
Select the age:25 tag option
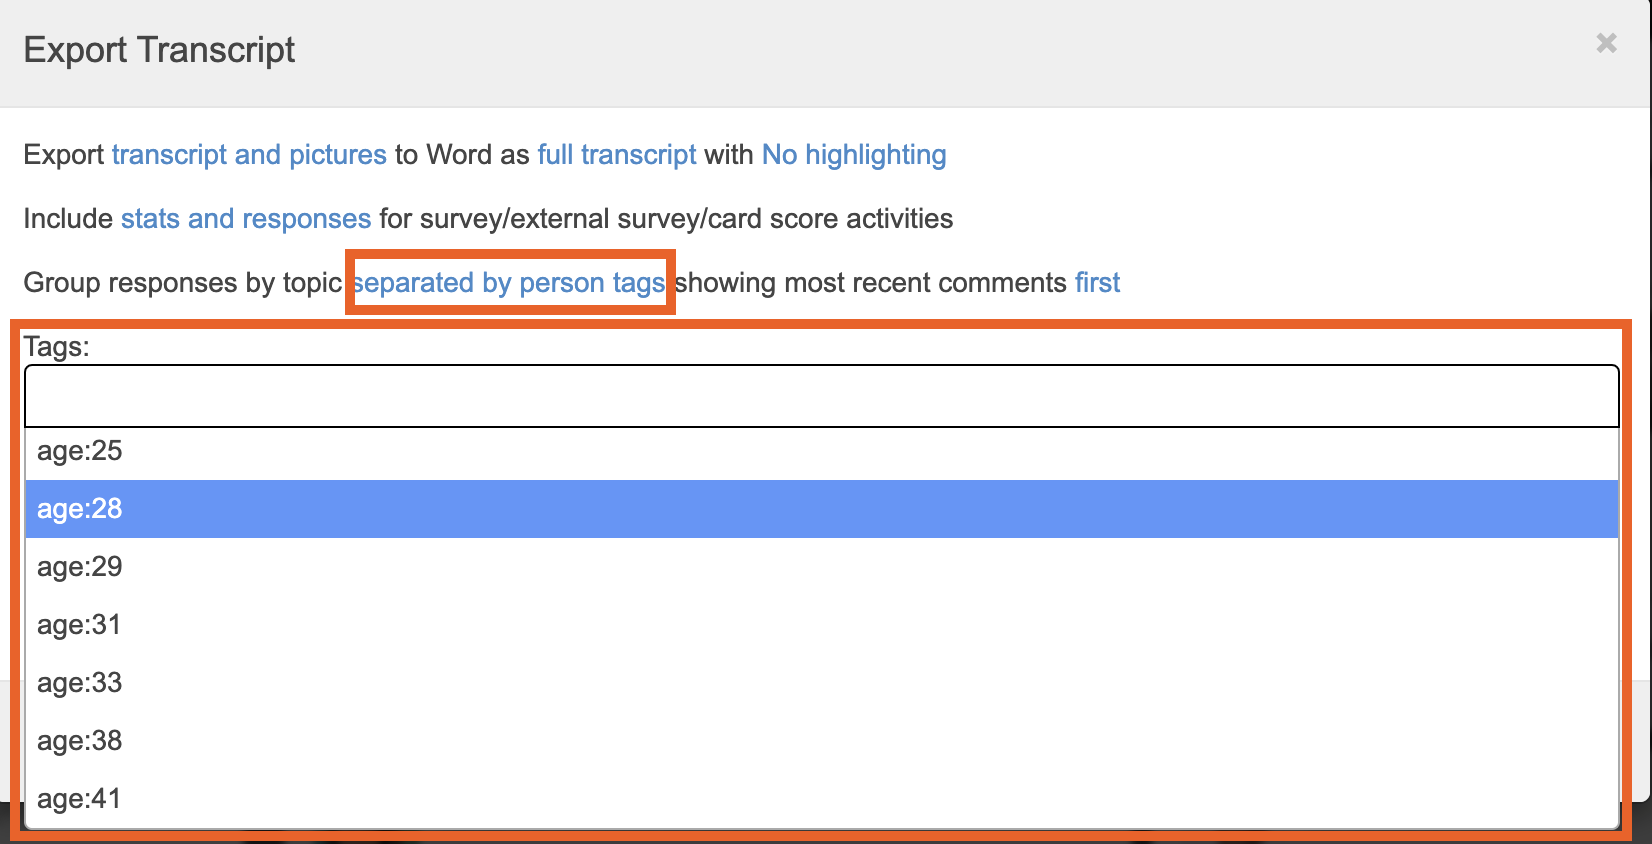point(80,451)
